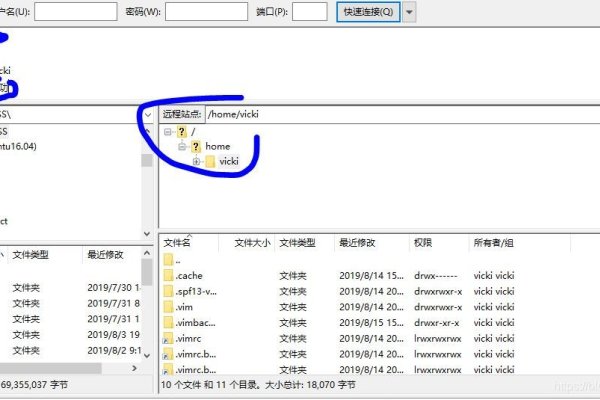Select the / root label in remote tree

pos(193,132)
